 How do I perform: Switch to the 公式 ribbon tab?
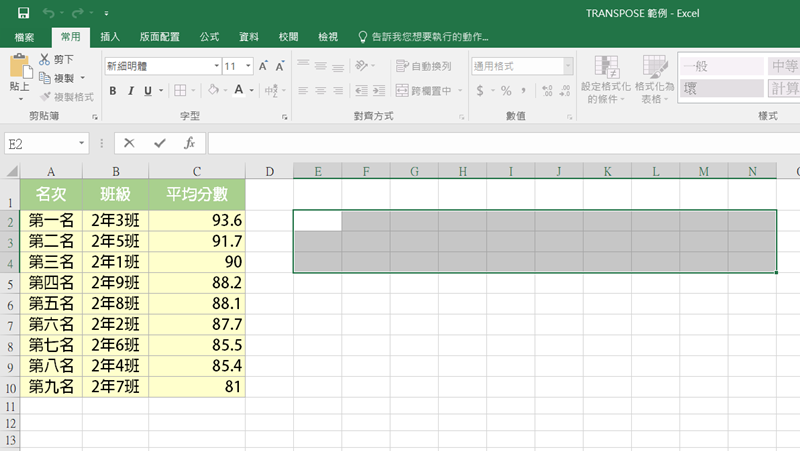[x=209, y=37]
